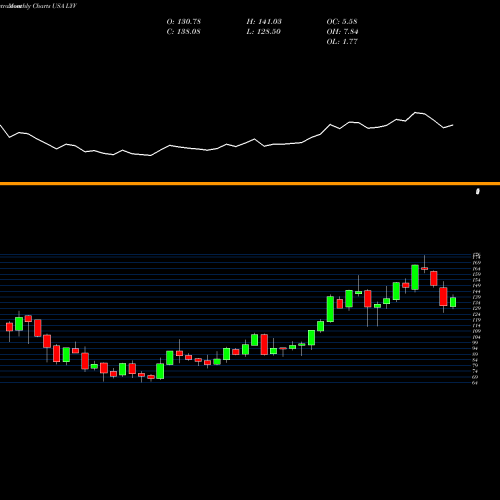Click the final point of the white line
Screen dimensions: 500x500
(453, 125)
